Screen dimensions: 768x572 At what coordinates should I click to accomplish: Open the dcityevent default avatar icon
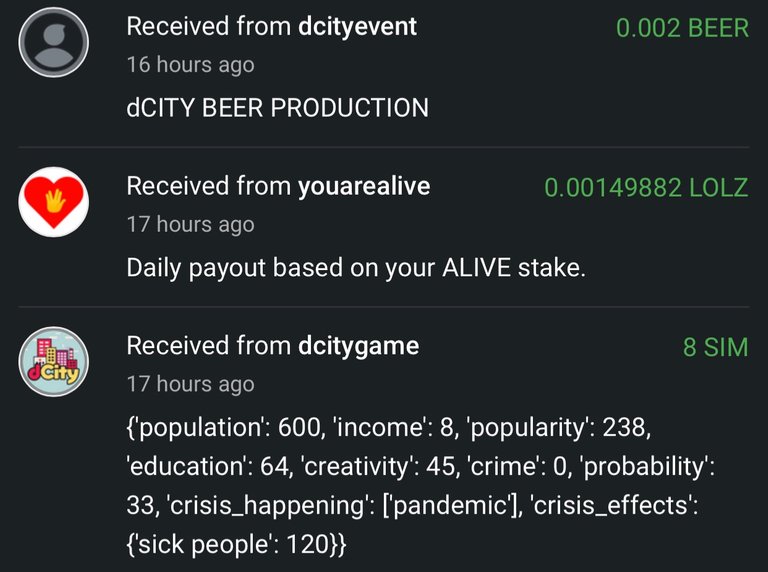coord(54,42)
